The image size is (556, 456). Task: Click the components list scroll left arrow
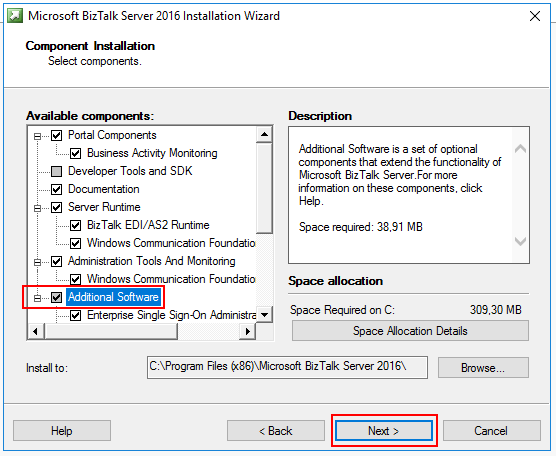35,332
